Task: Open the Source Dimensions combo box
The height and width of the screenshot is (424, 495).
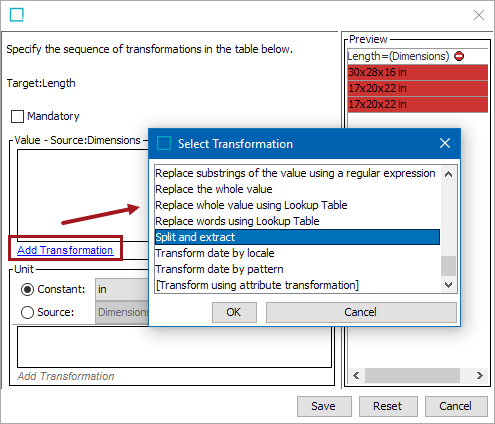Action: click(x=122, y=312)
